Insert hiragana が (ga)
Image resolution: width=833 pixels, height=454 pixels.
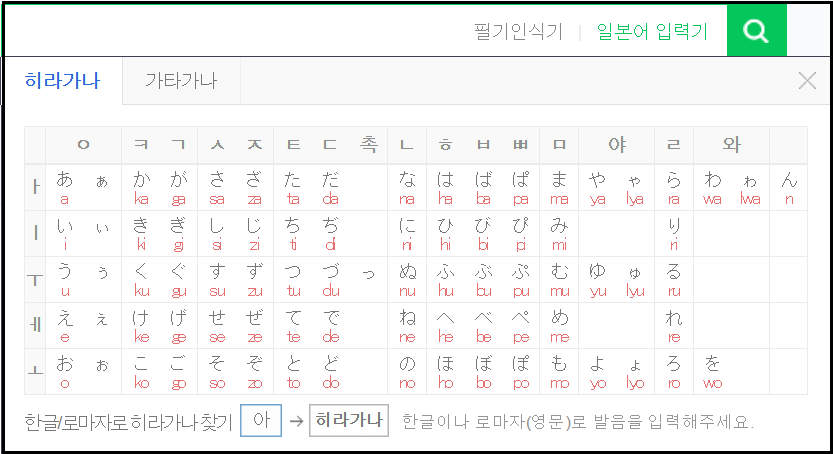[x=178, y=187]
